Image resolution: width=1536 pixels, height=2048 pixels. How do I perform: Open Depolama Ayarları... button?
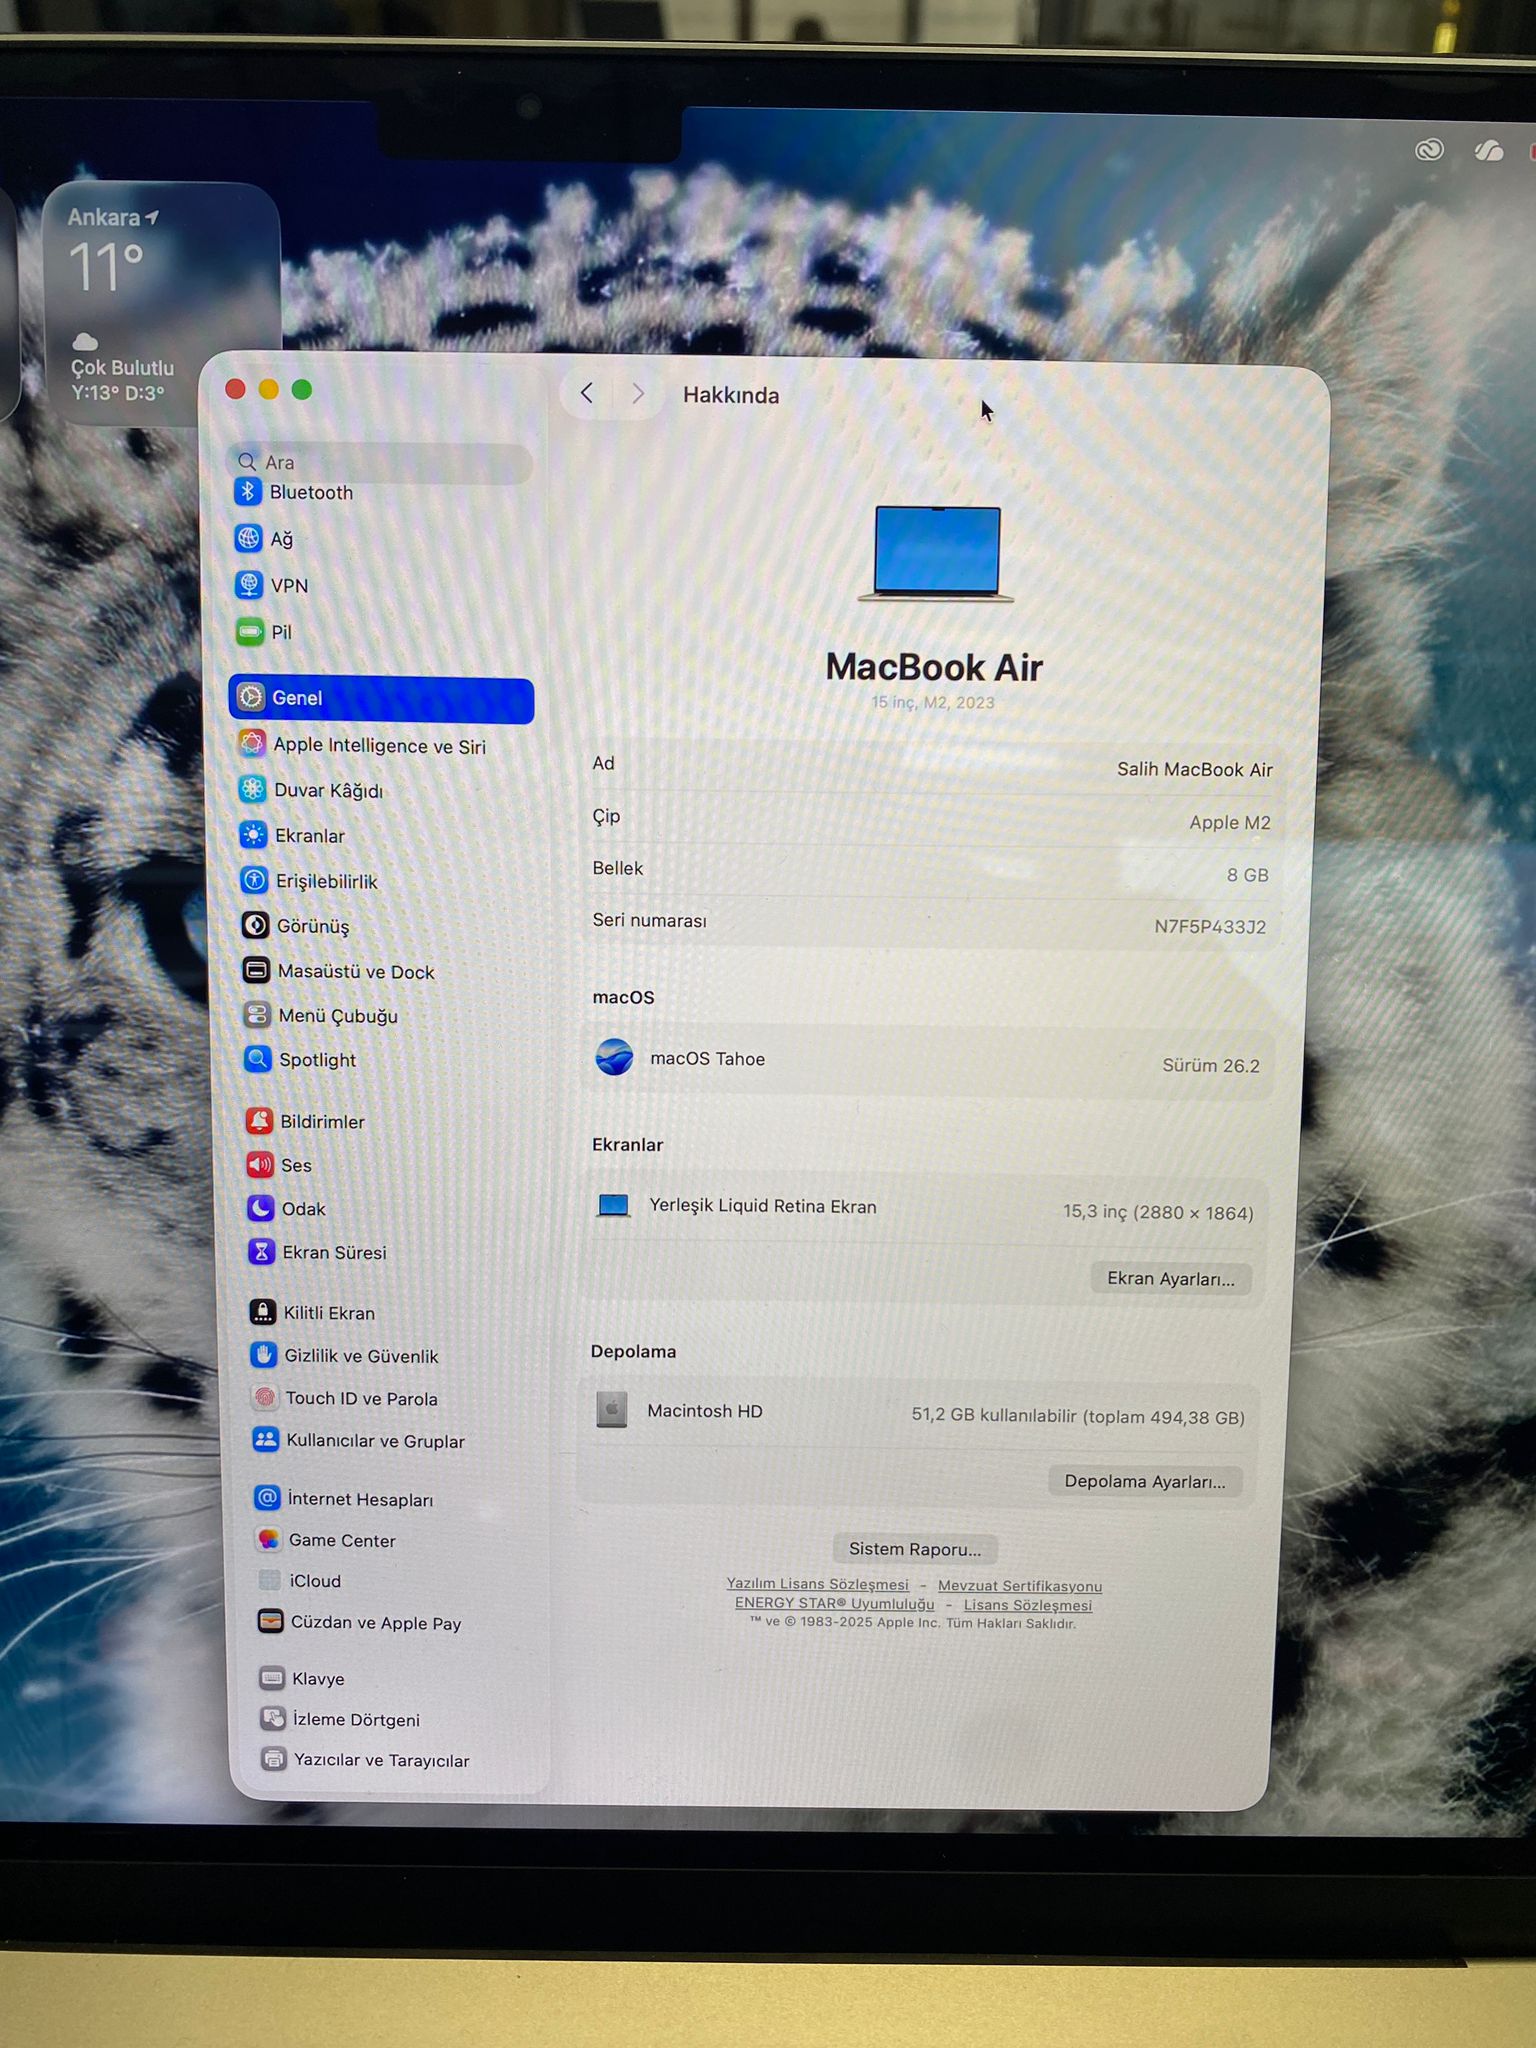[1145, 1481]
